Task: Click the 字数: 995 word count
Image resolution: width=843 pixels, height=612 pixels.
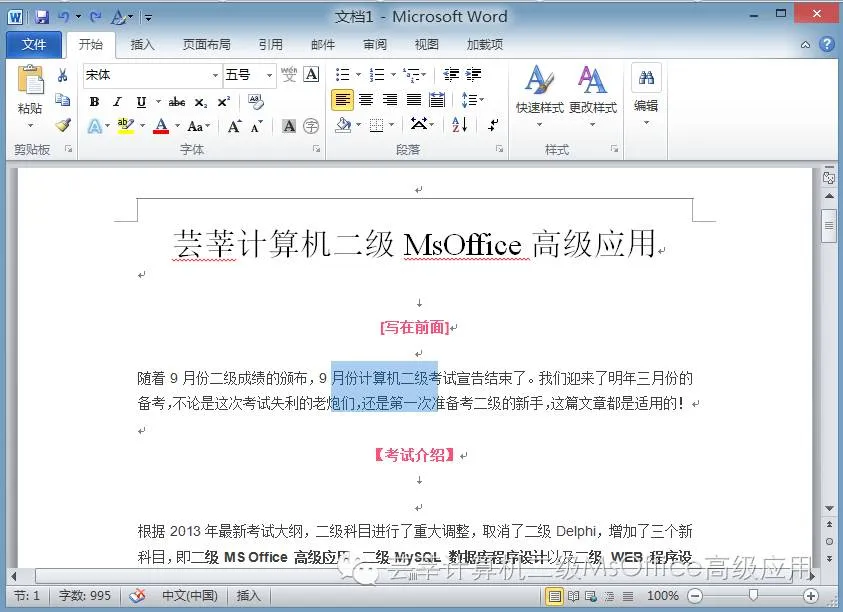Action: (x=84, y=595)
